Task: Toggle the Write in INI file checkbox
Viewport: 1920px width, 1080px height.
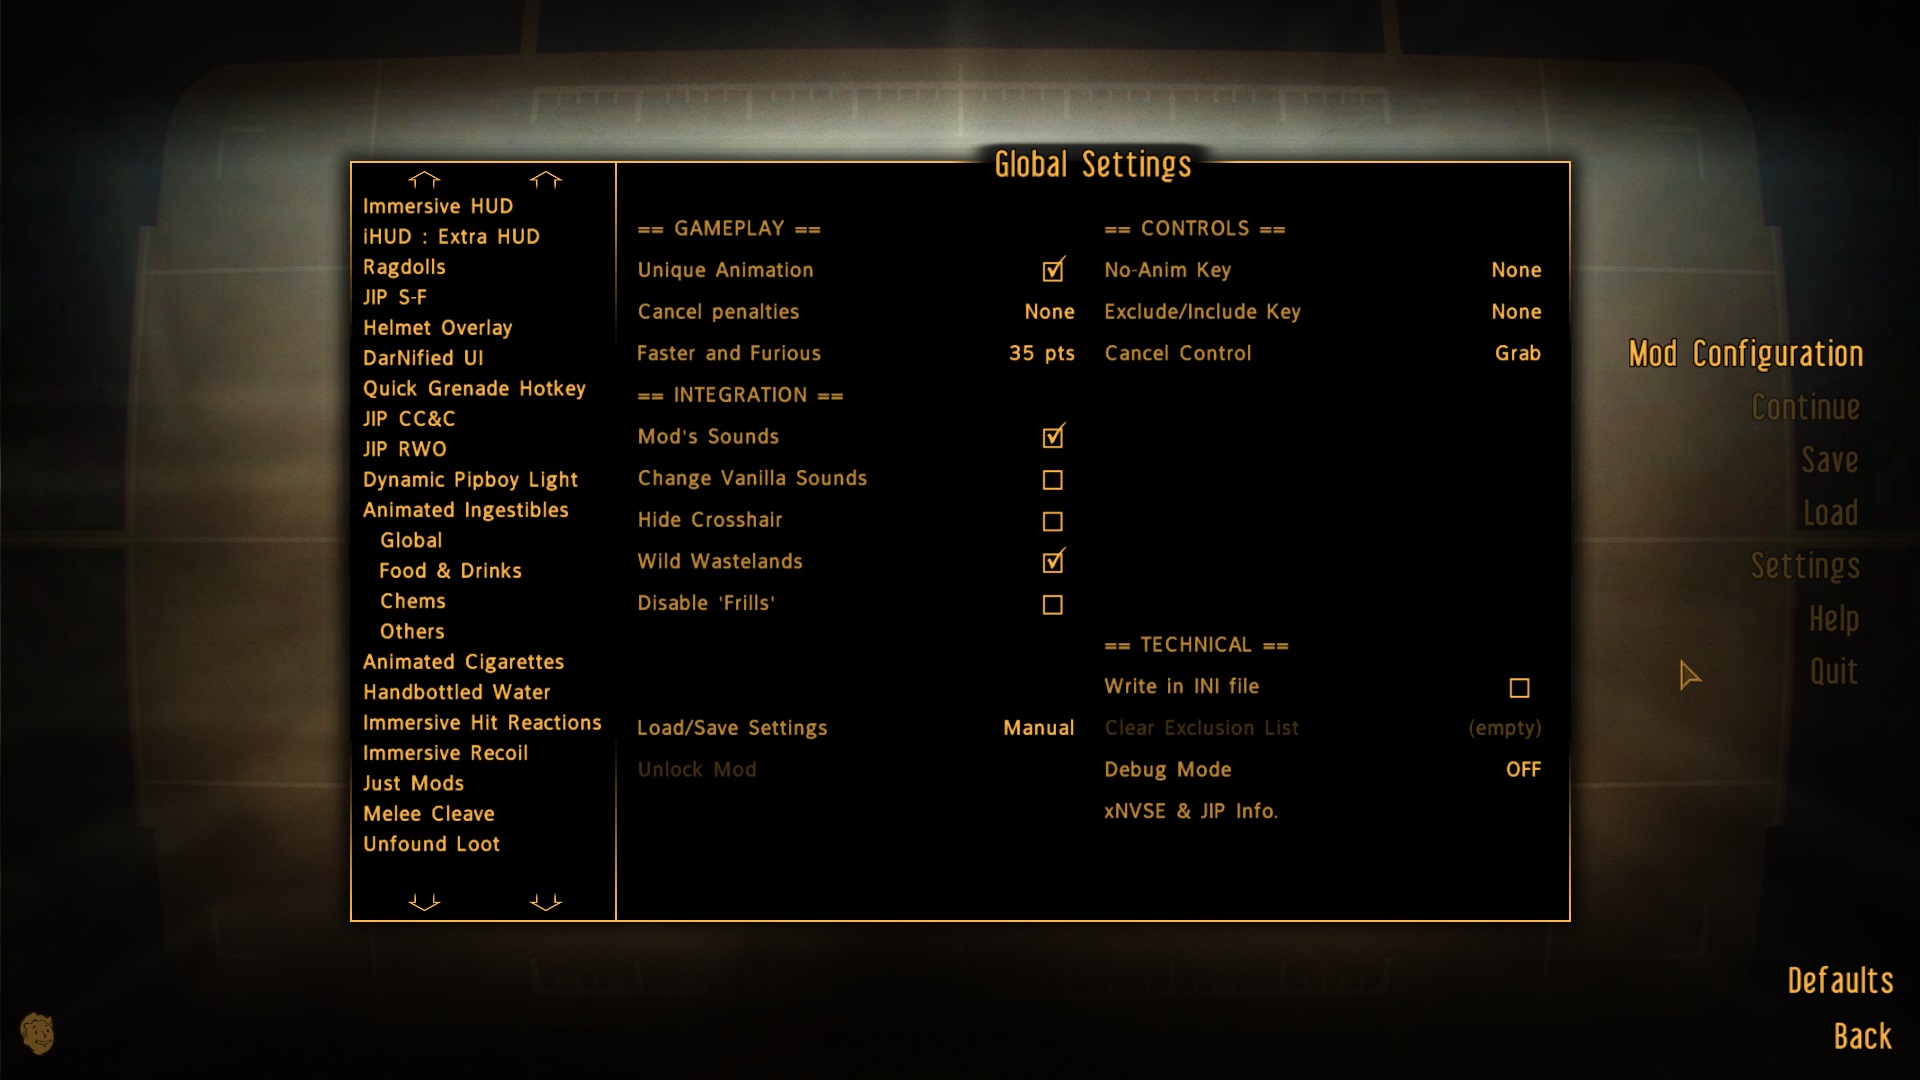Action: [x=1519, y=686]
